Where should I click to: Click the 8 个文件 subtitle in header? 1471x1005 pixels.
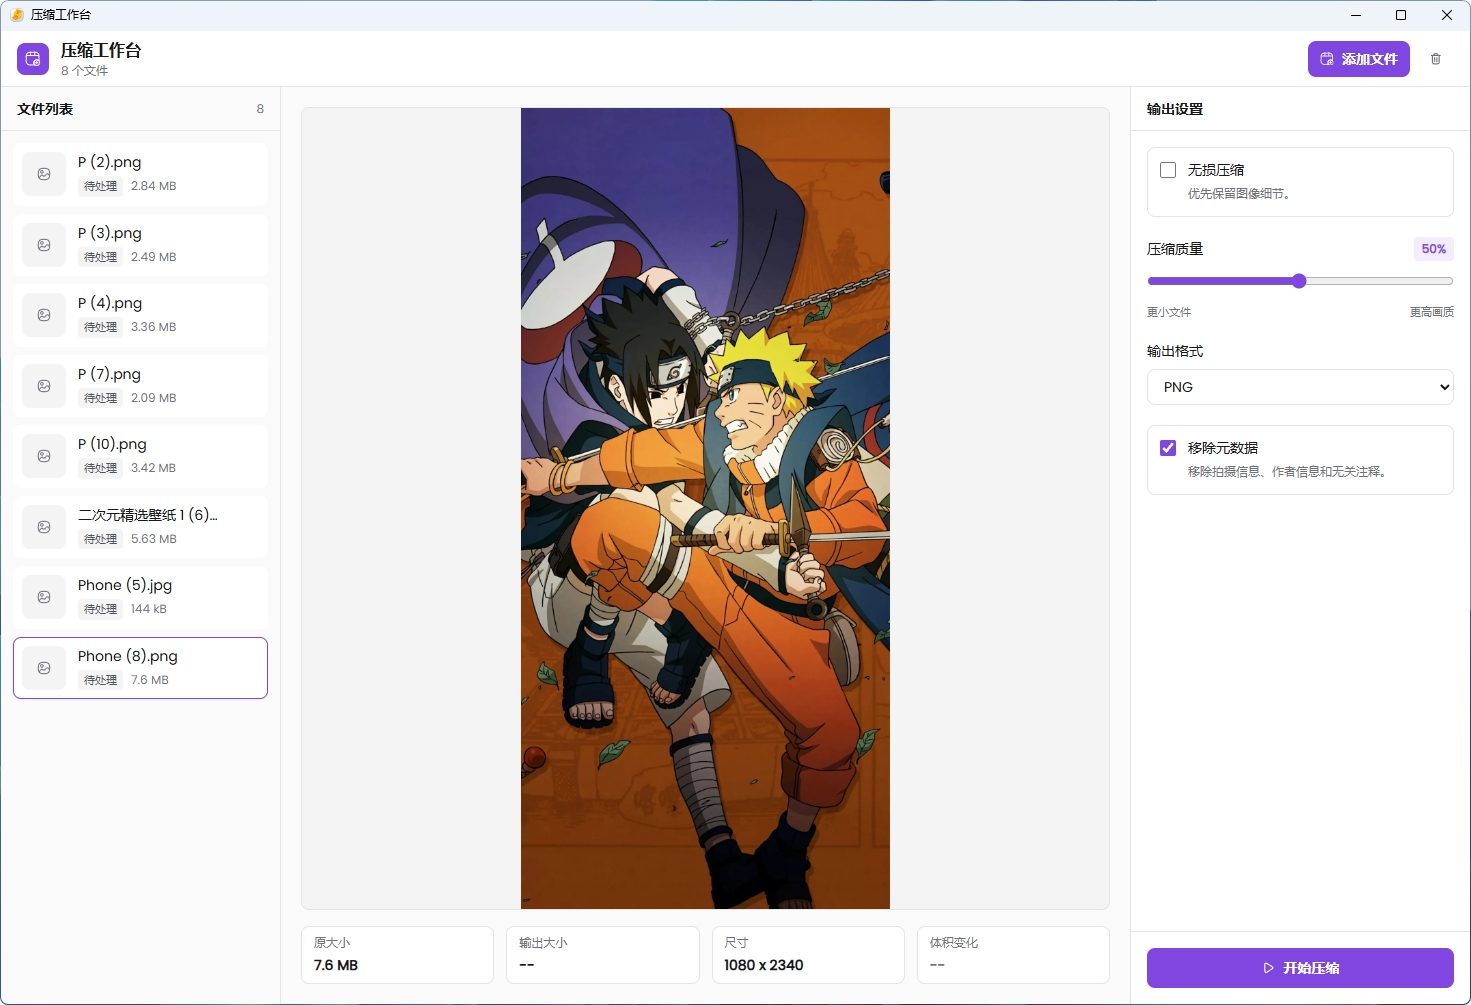[x=84, y=71]
